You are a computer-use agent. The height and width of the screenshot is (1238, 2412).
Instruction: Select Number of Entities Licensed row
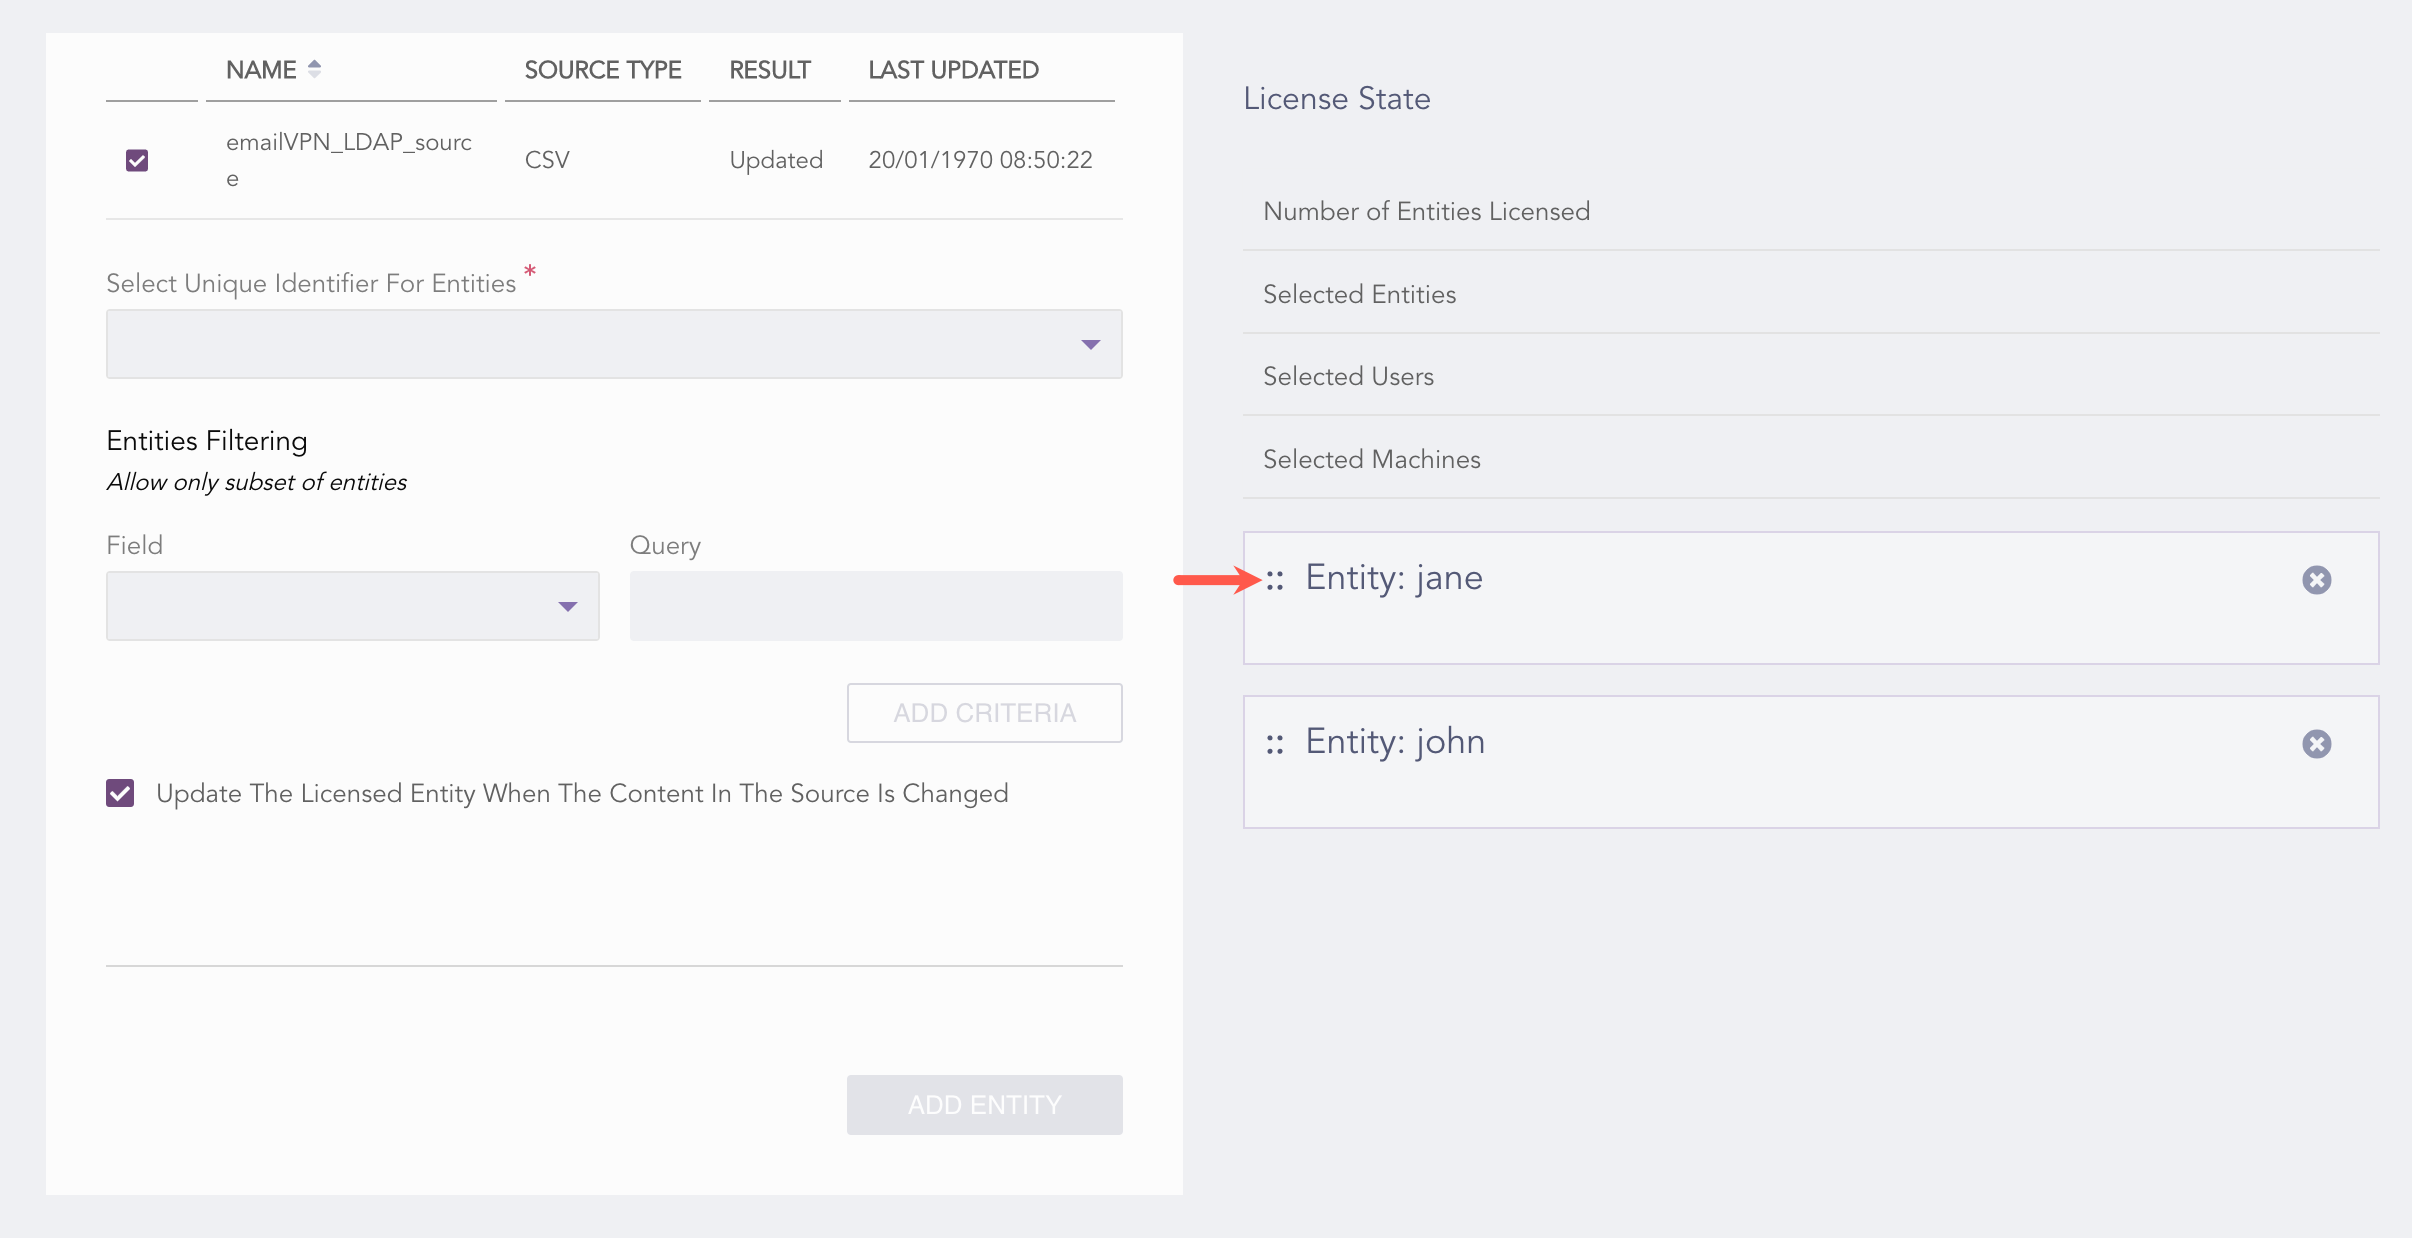pos(1426,211)
